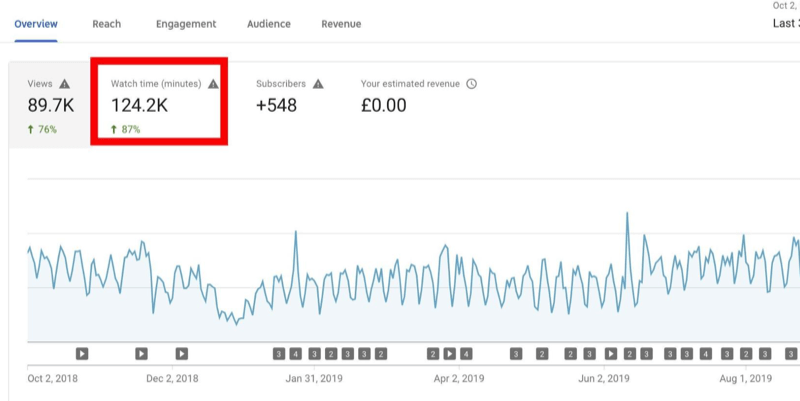800x401 pixels.
Task: Click the warning triangle next to Watch time
Action: [x=213, y=85]
